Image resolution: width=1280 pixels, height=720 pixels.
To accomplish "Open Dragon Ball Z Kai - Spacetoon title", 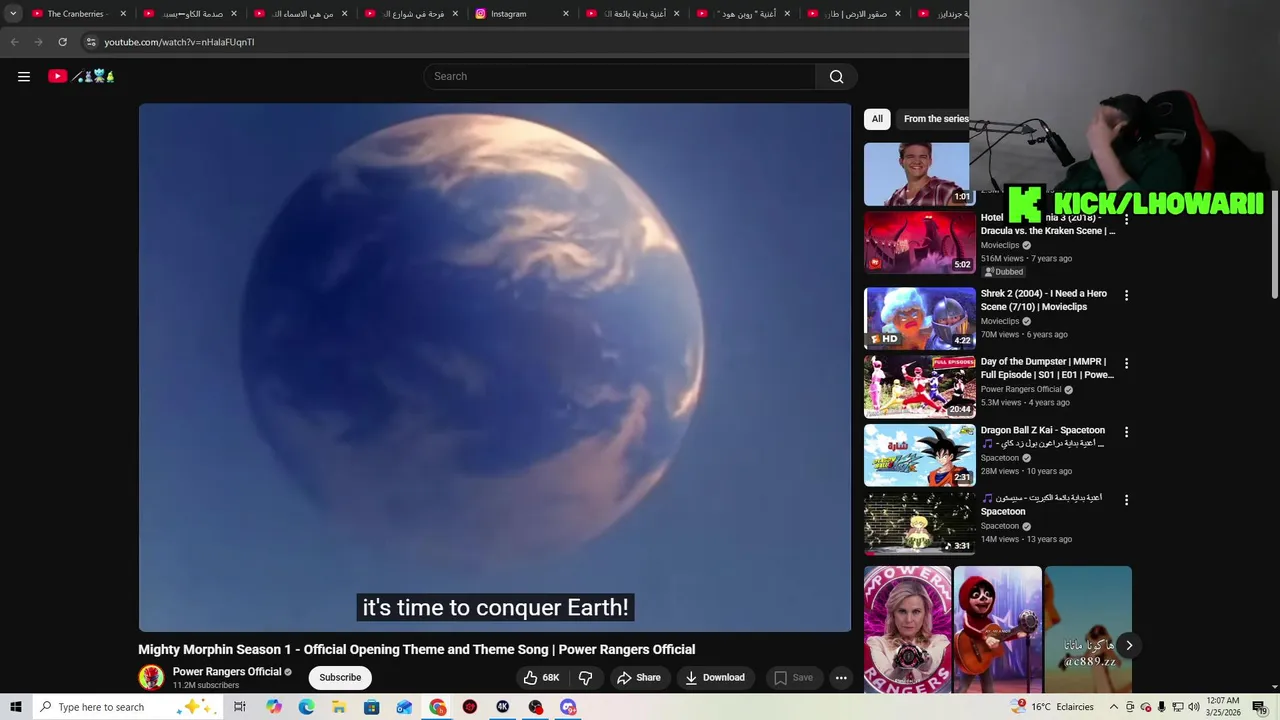I will click(1043, 430).
